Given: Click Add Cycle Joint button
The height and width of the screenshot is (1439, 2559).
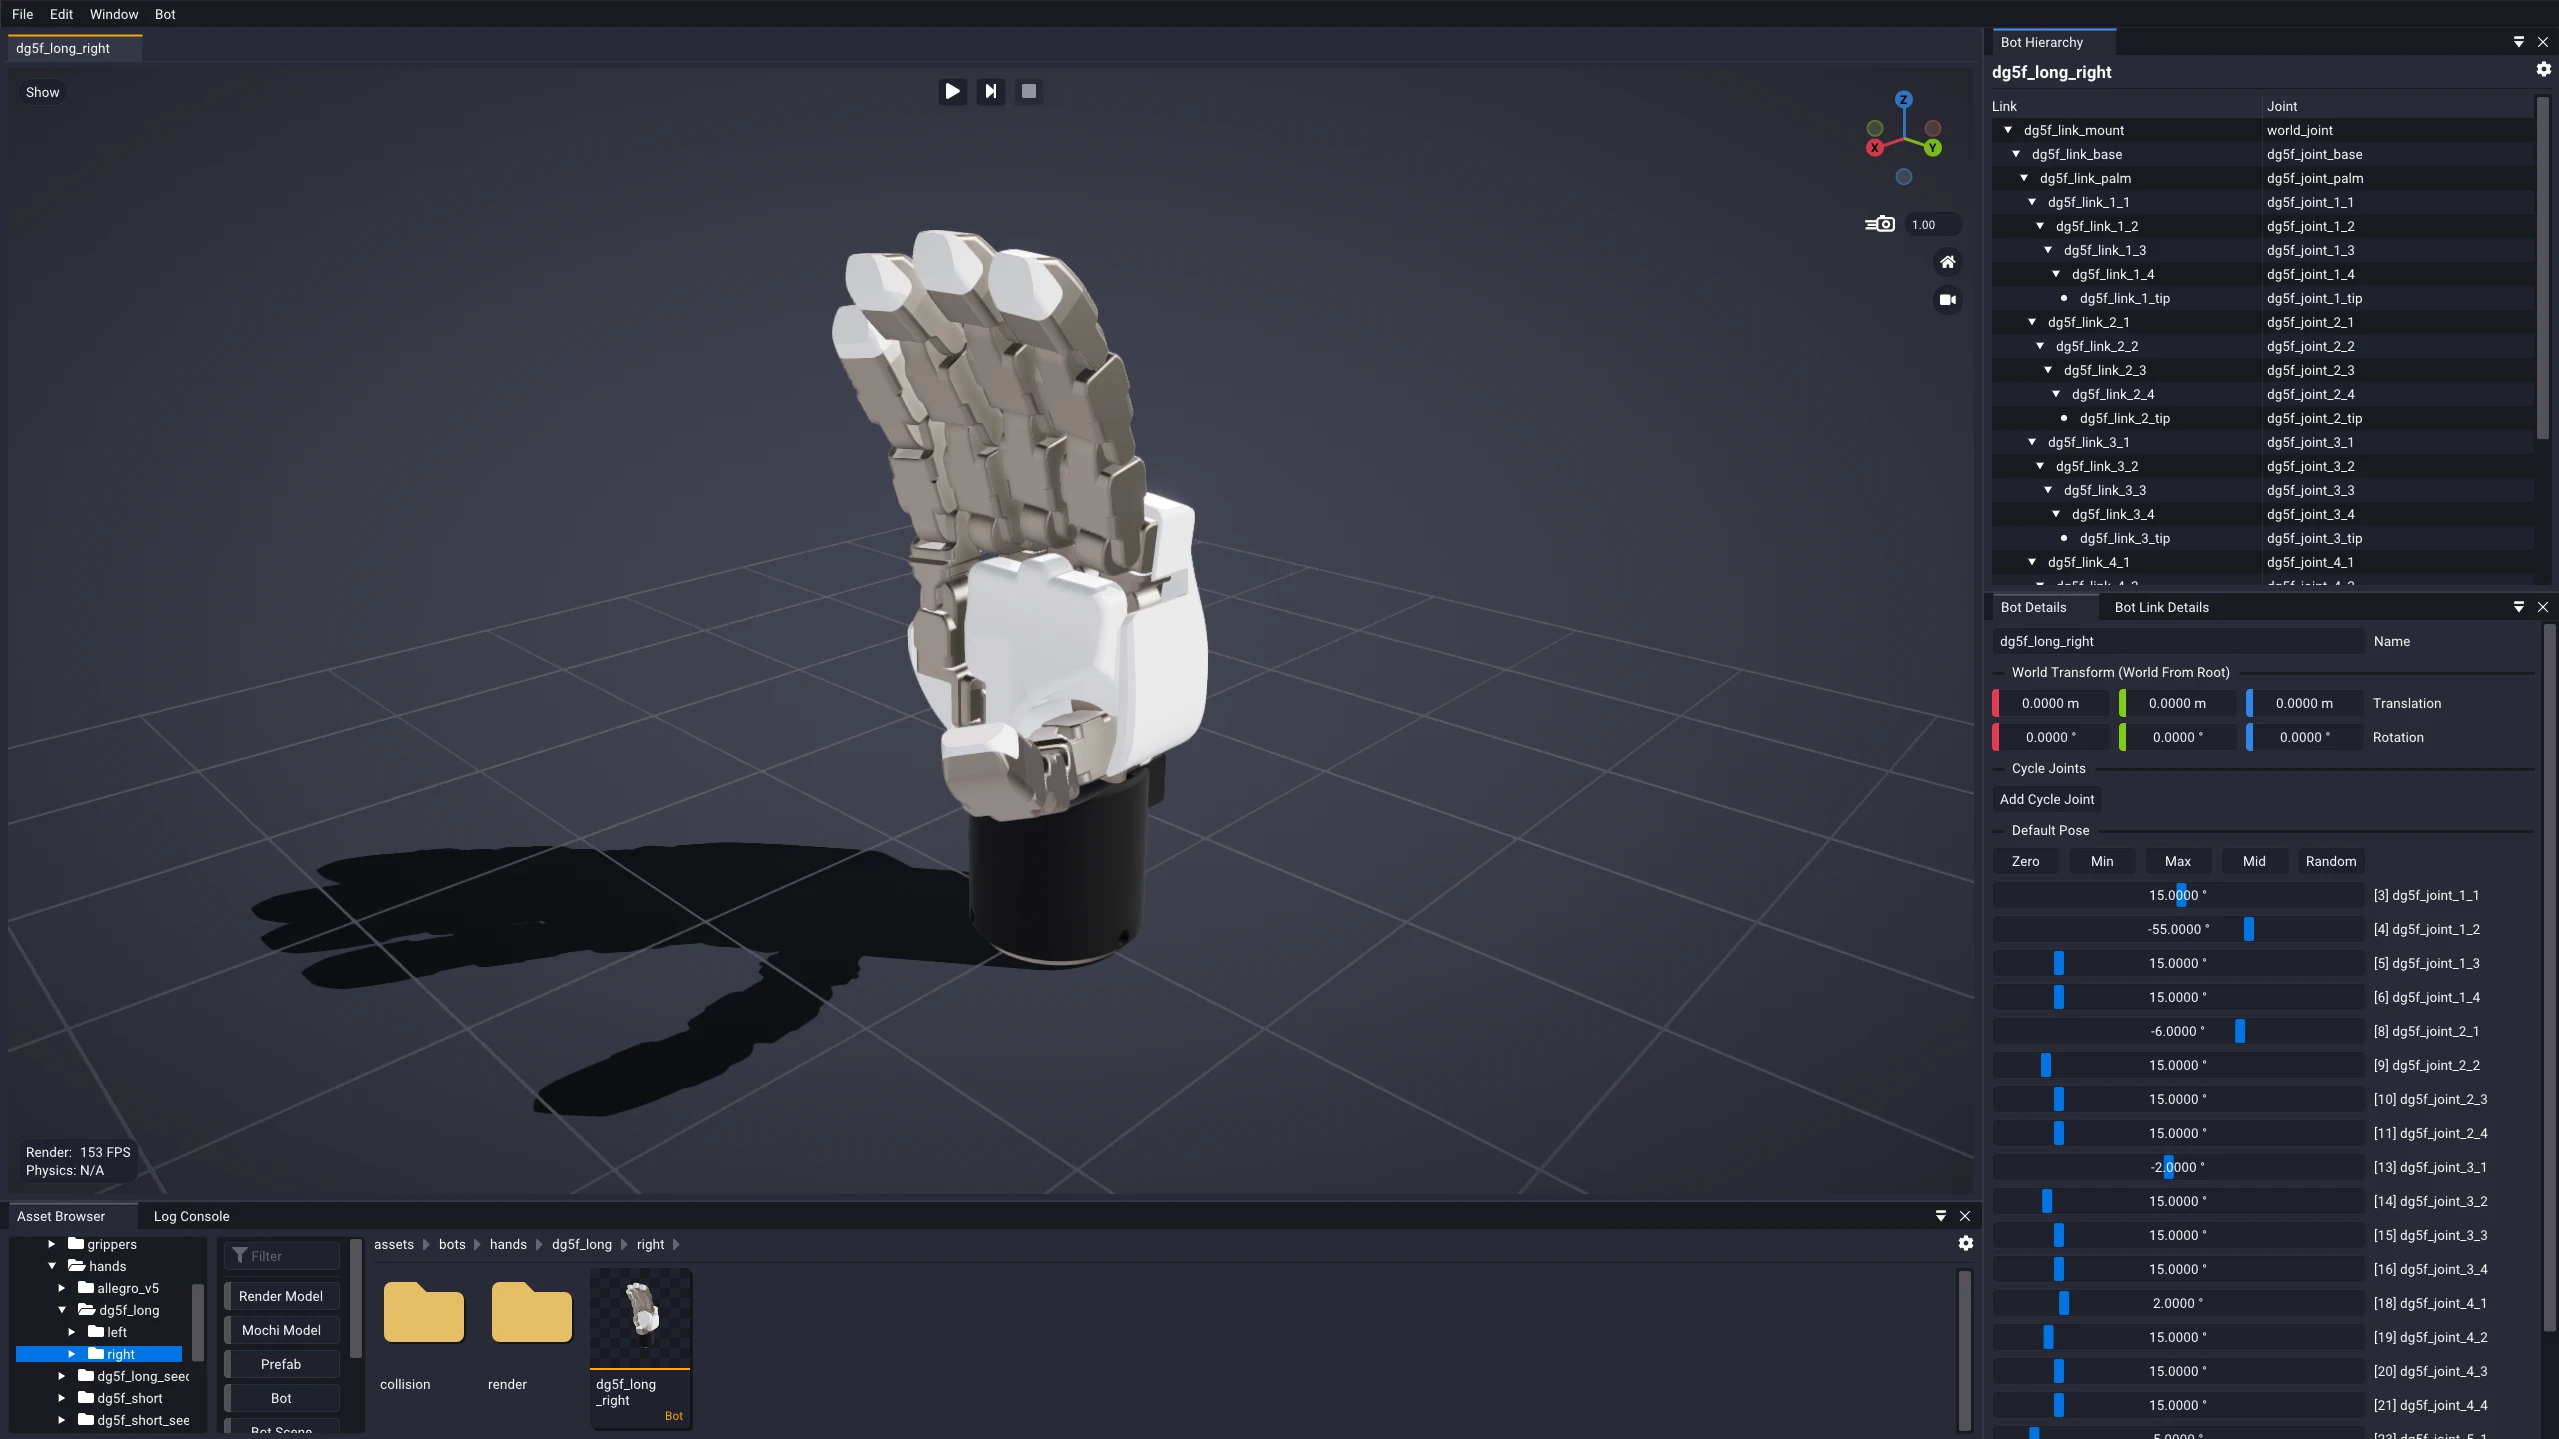Looking at the screenshot, I should pos(2046,799).
